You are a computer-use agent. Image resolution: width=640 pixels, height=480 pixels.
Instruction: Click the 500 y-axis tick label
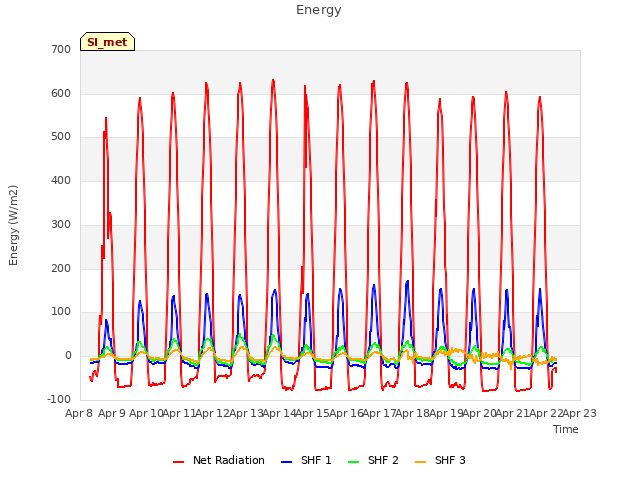pyautogui.click(x=61, y=137)
